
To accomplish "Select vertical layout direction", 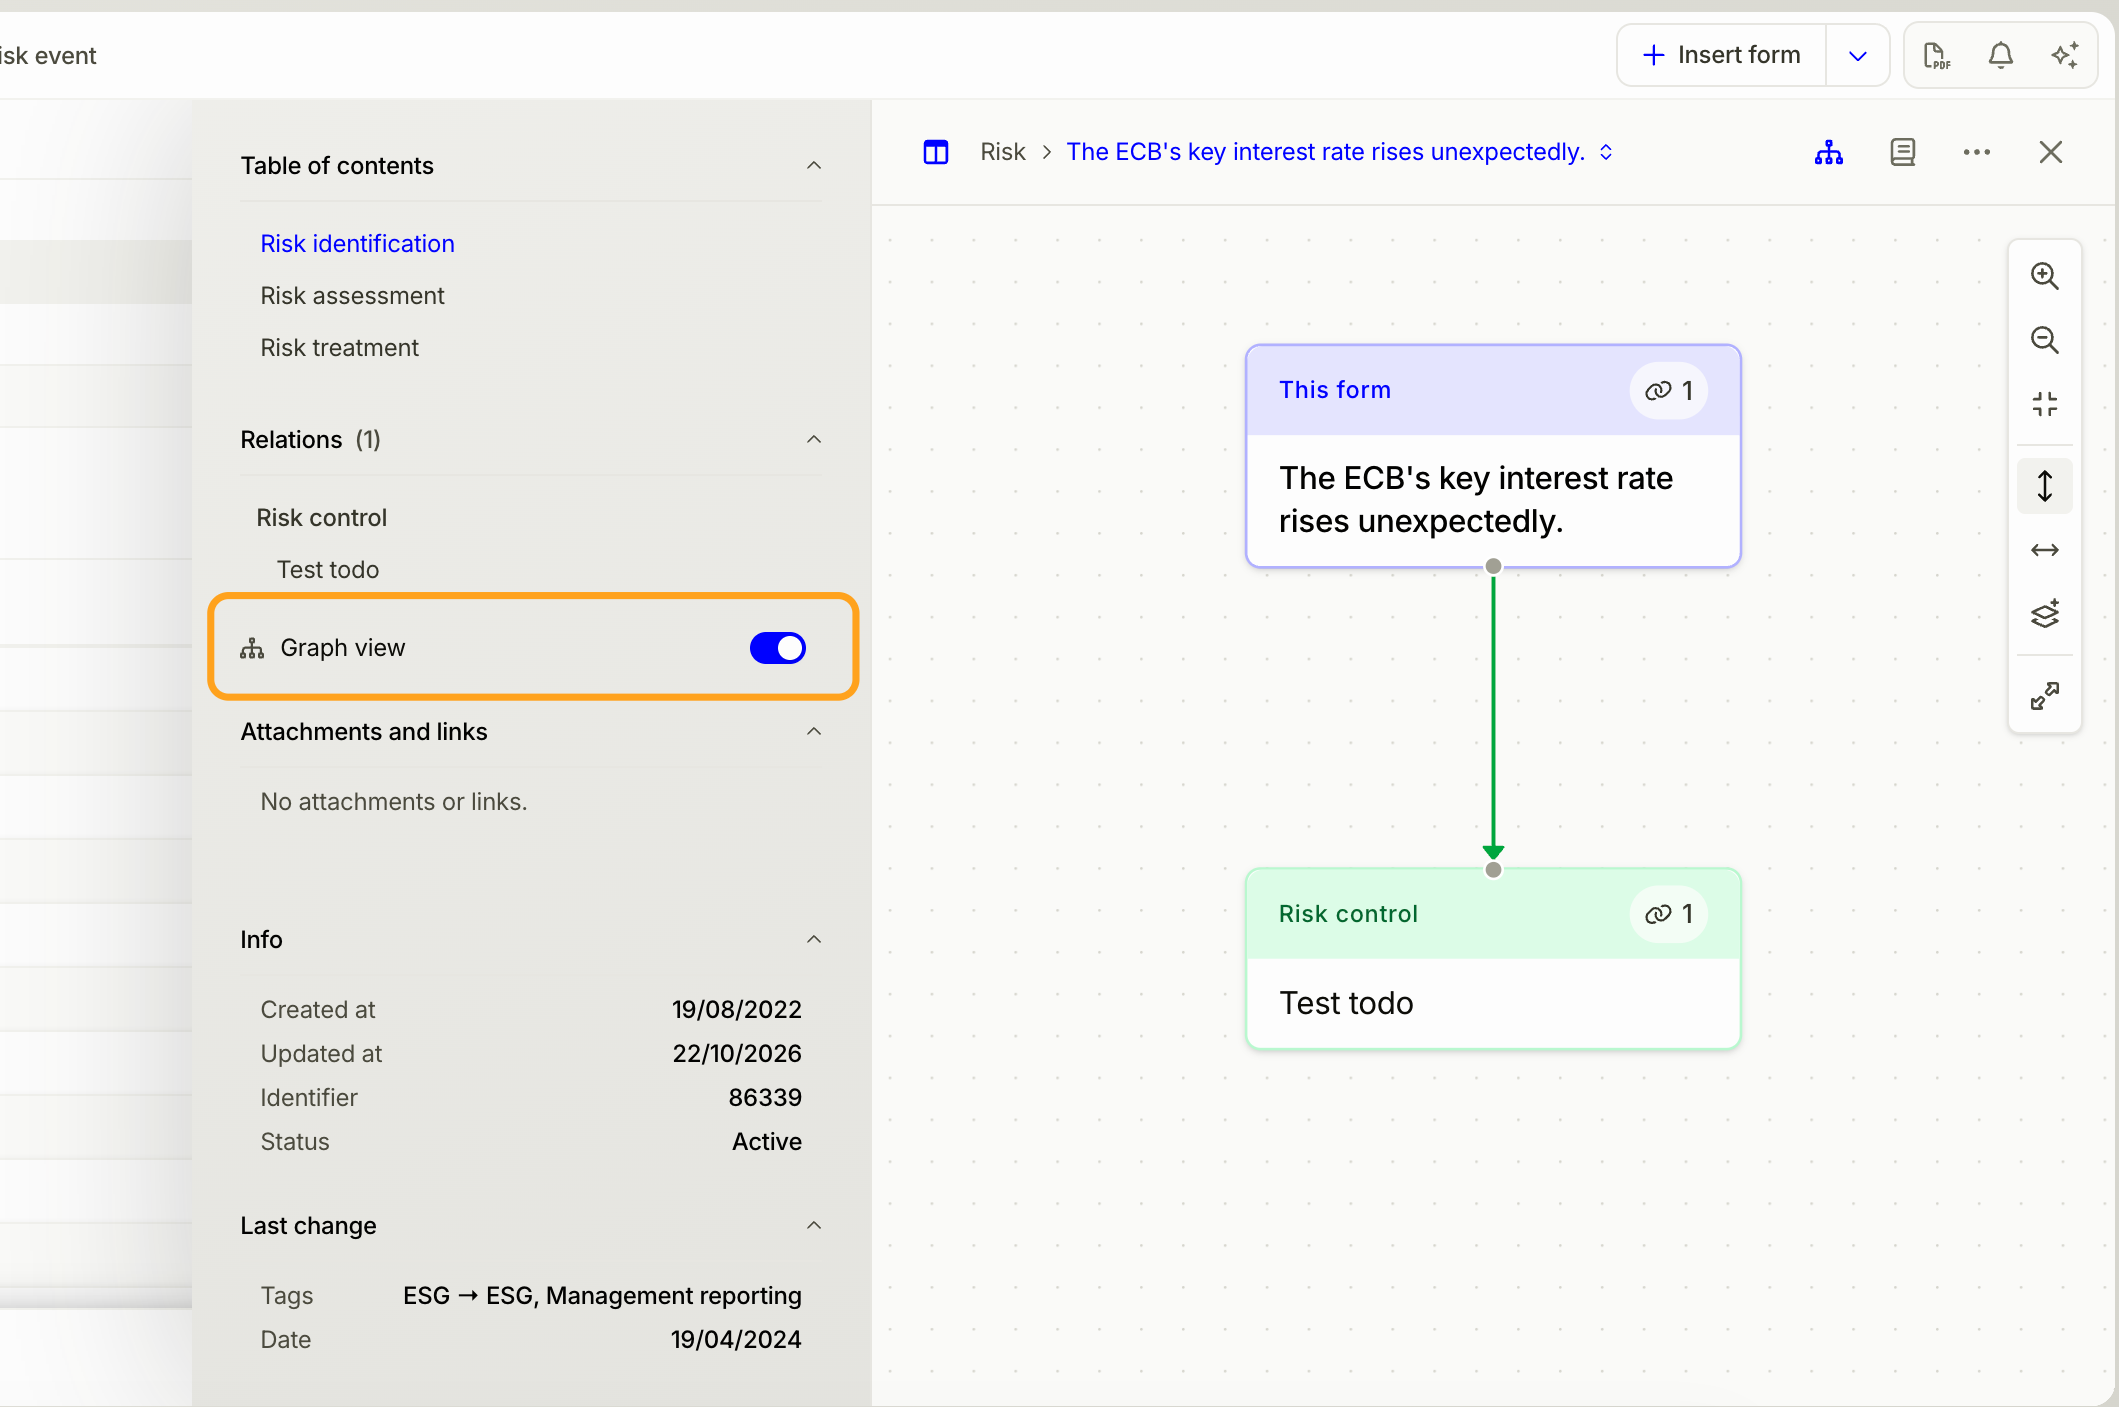I will (x=2044, y=486).
